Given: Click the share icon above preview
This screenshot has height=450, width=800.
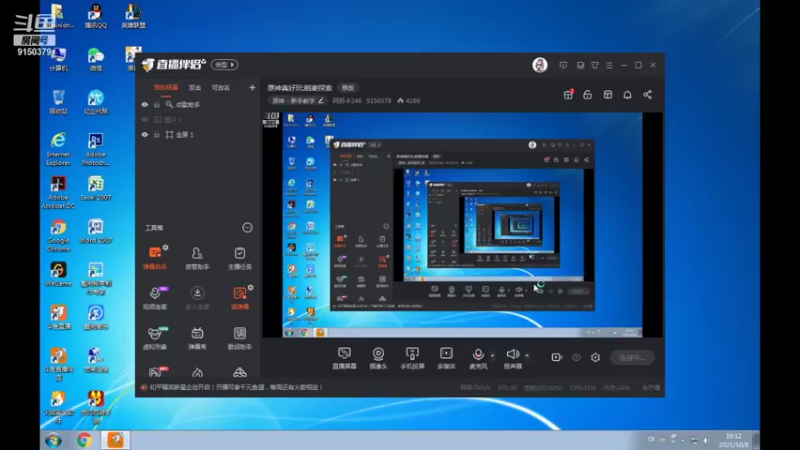Looking at the screenshot, I should [x=647, y=95].
